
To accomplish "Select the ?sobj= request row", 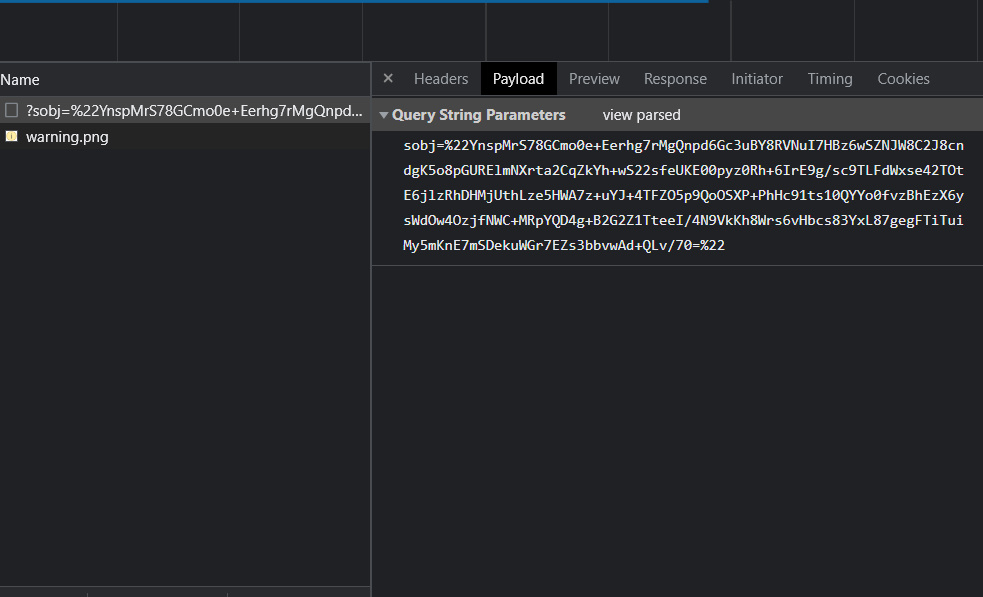I will (x=185, y=110).
